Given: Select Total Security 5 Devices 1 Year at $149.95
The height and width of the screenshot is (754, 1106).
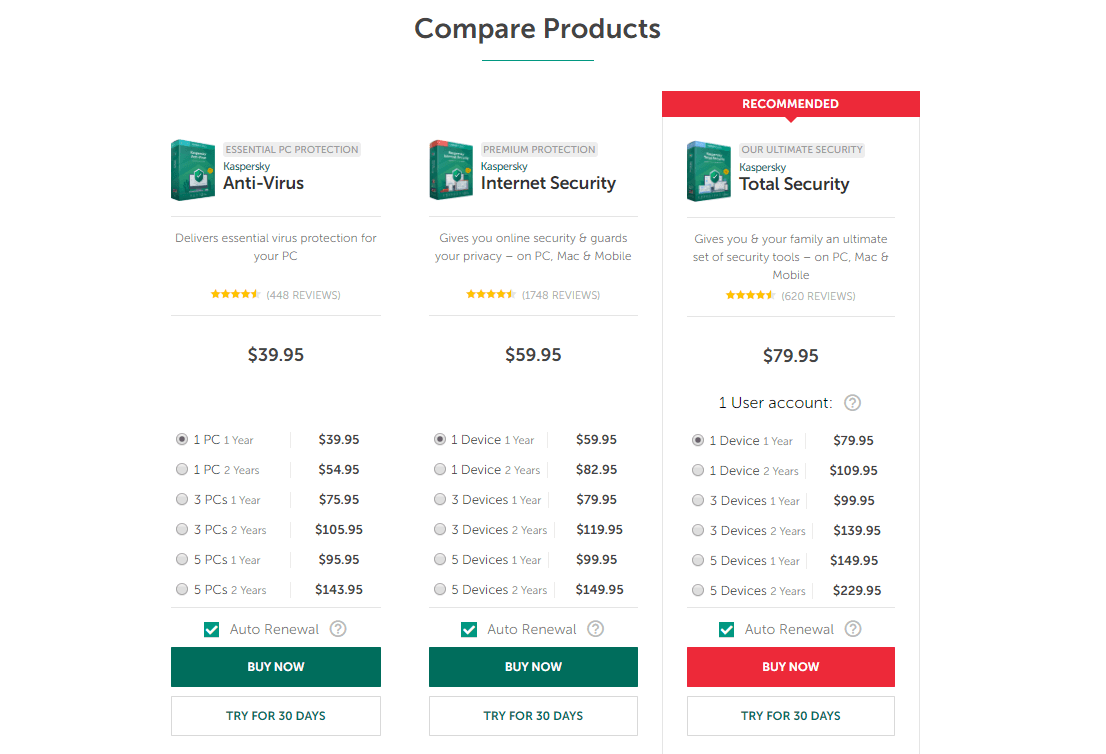Looking at the screenshot, I should [698, 560].
